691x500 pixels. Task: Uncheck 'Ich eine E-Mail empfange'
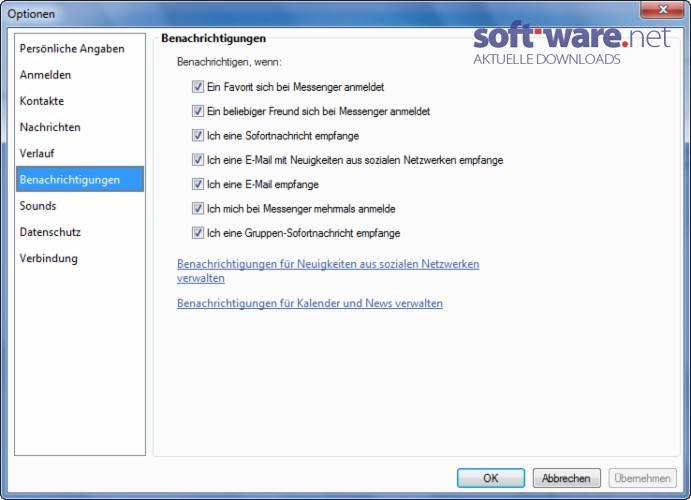click(198, 184)
